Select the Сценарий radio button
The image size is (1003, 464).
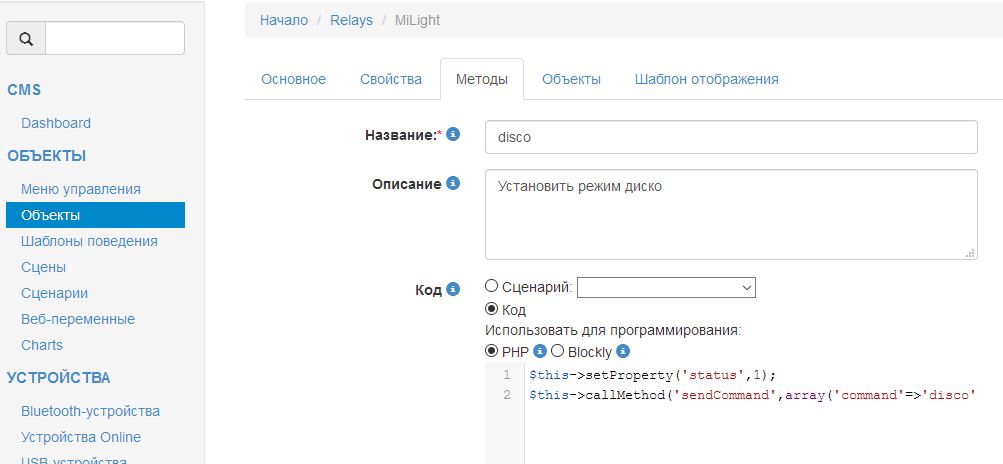coord(491,286)
